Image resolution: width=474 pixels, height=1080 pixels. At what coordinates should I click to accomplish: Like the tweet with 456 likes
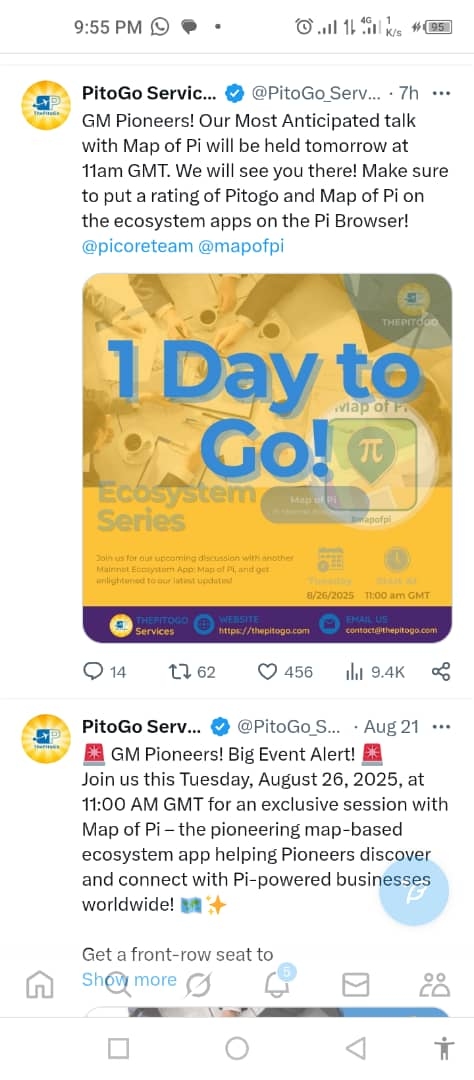click(285, 671)
